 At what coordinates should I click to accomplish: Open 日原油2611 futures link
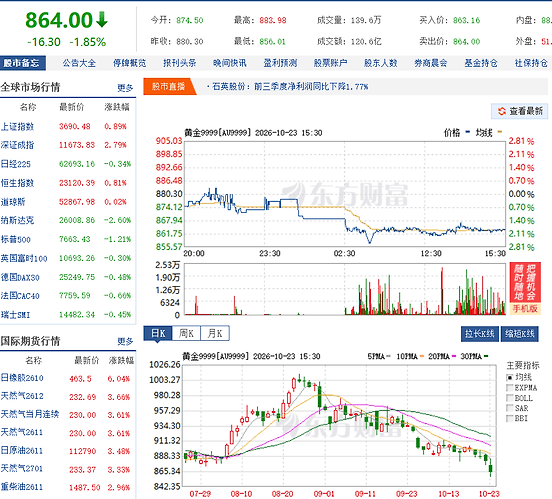(x=22, y=450)
